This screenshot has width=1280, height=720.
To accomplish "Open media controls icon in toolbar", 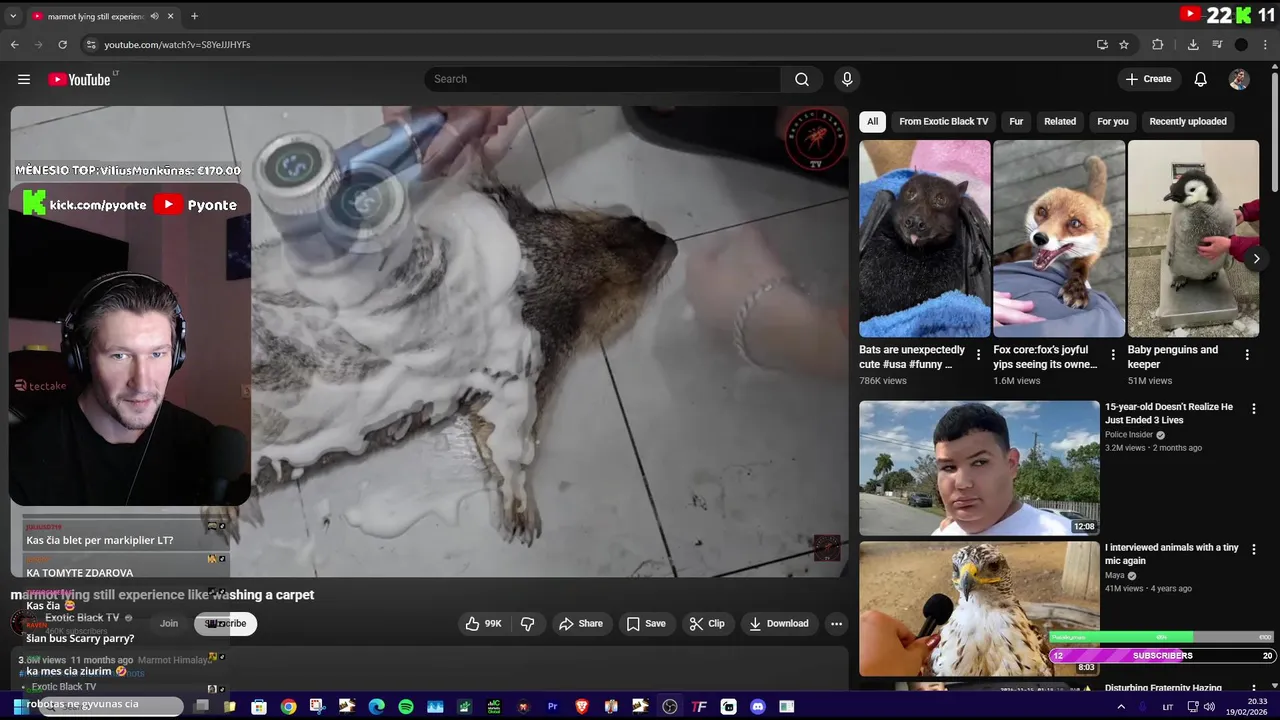I will (x=1217, y=44).
